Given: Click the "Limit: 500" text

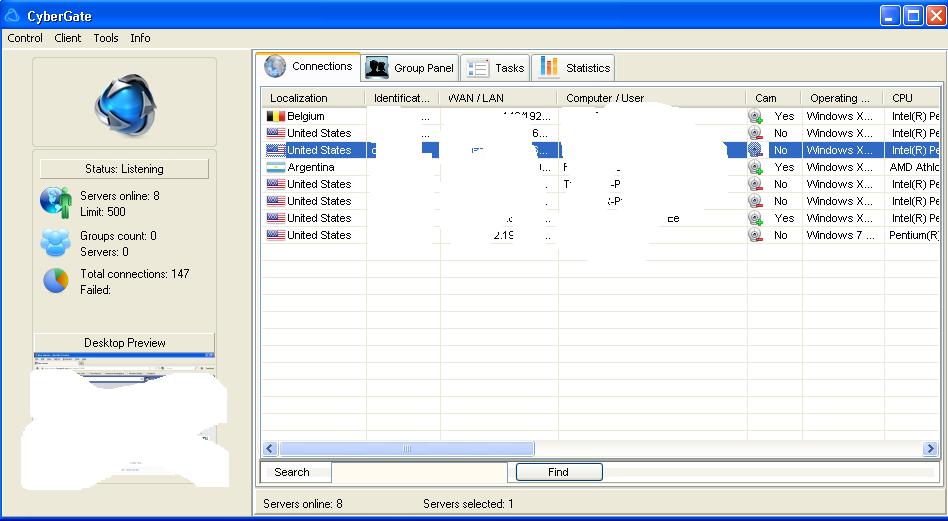Looking at the screenshot, I should [x=103, y=212].
